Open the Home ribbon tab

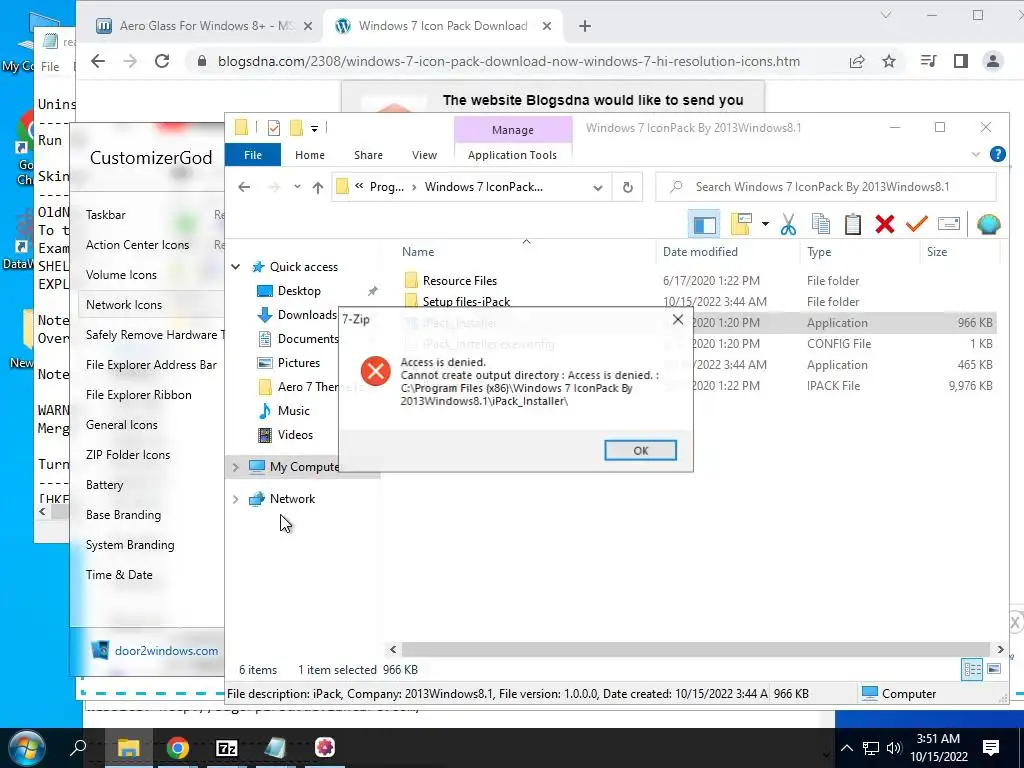coord(310,155)
